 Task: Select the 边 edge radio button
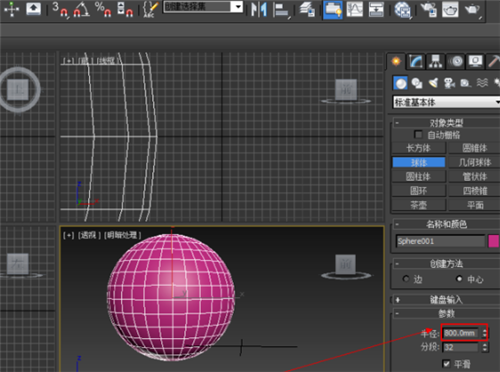click(406, 278)
